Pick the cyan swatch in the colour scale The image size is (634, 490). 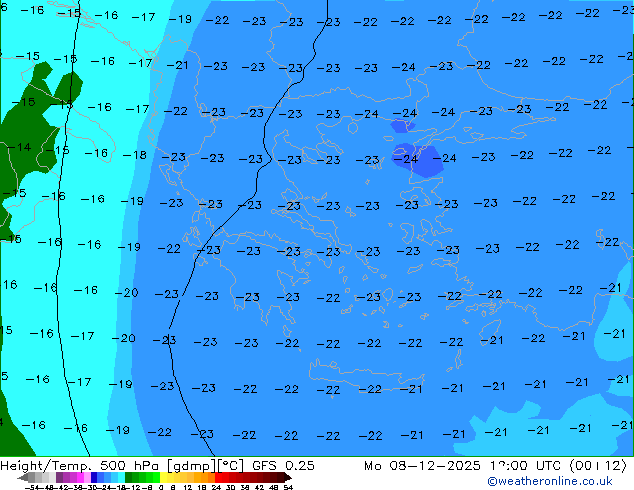coord(122,478)
